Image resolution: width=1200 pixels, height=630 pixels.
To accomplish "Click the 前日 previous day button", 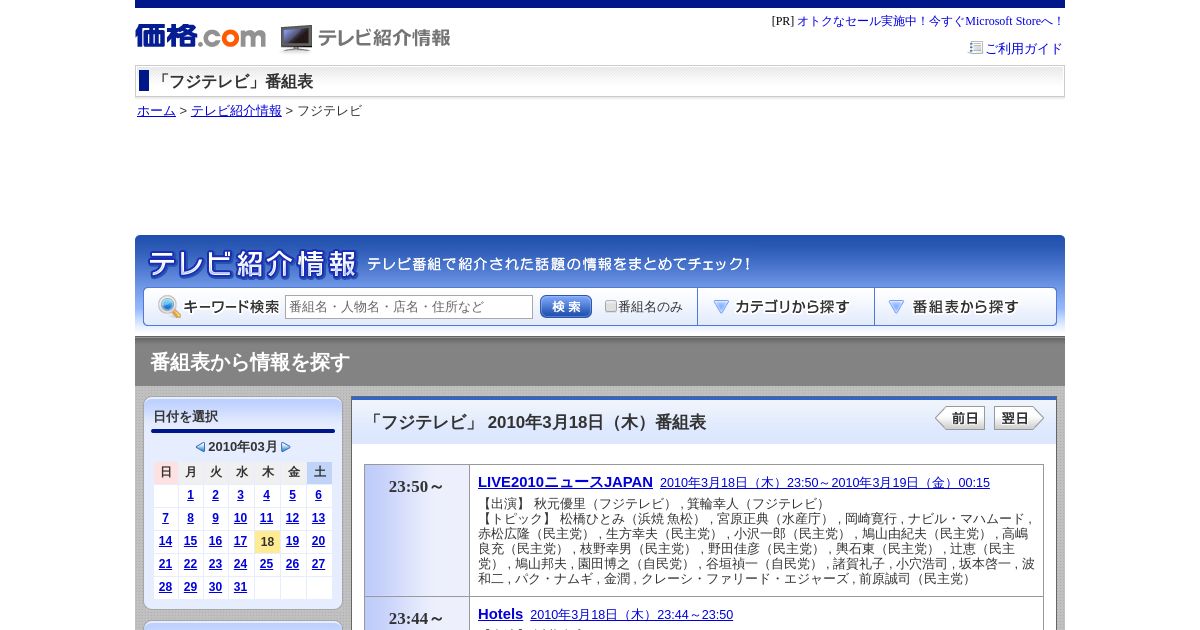I will point(960,418).
